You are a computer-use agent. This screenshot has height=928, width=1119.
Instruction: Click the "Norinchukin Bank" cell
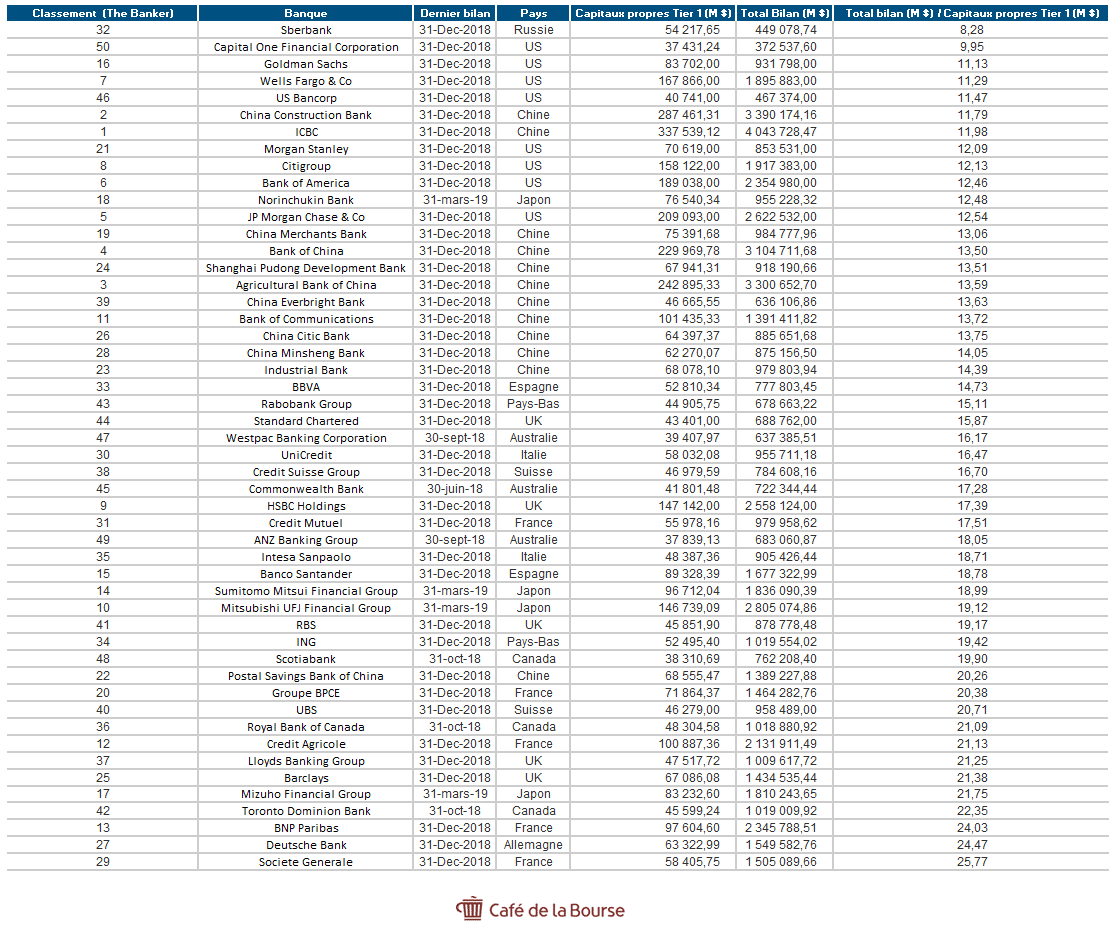pos(306,200)
